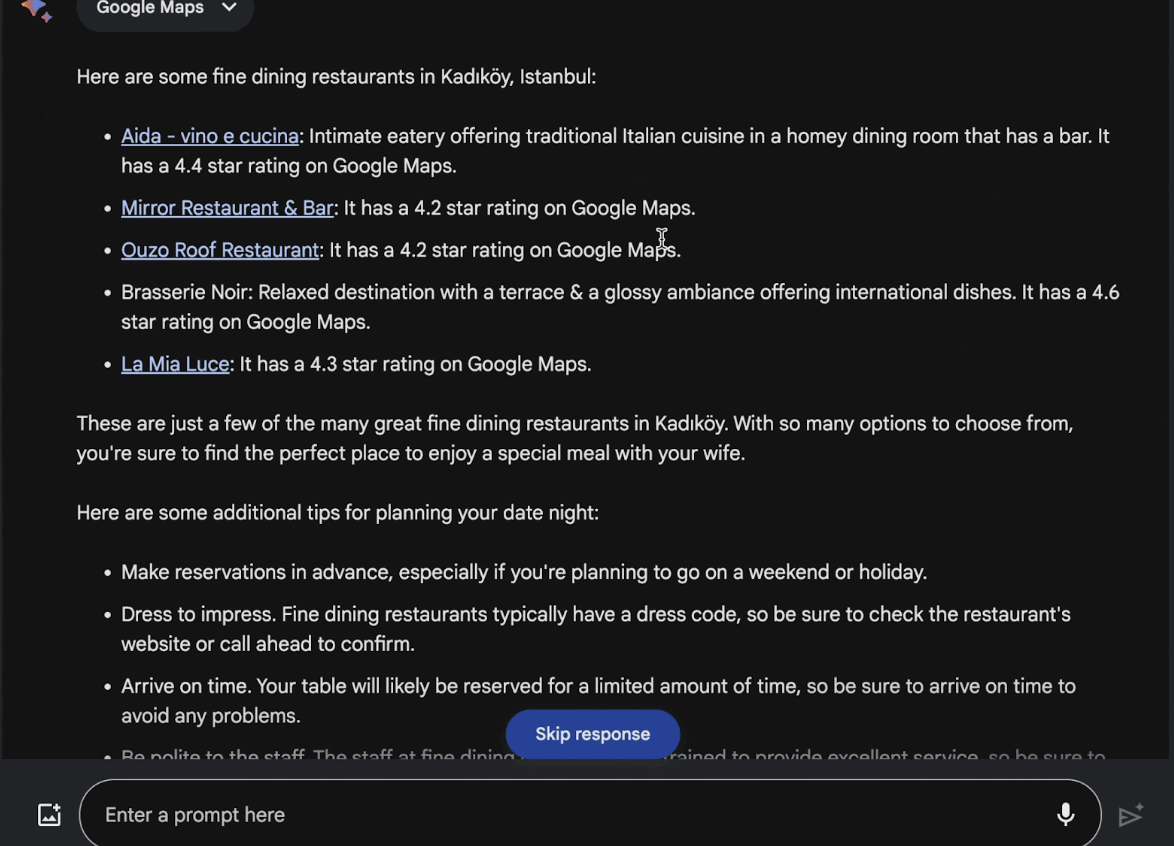Follow the Ouzo Roof Restaurant link

pyautogui.click(x=220, y=250)
